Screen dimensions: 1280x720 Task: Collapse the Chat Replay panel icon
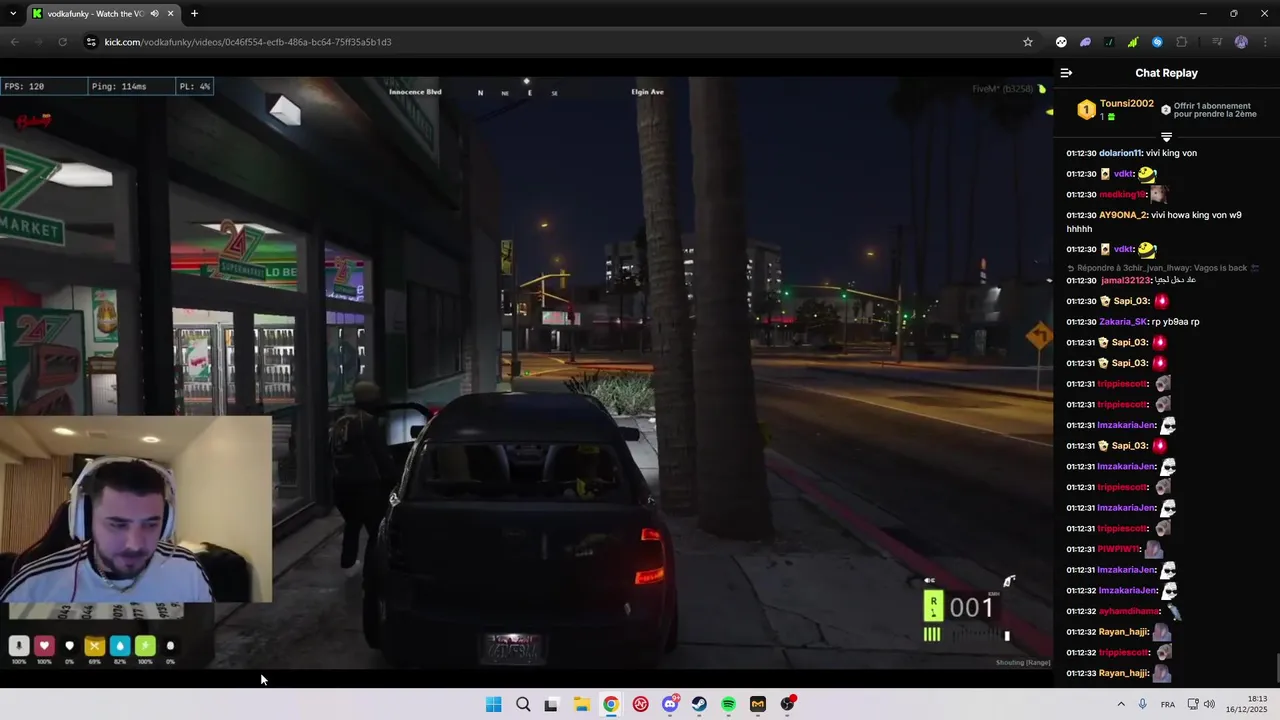pos(1066,73)
